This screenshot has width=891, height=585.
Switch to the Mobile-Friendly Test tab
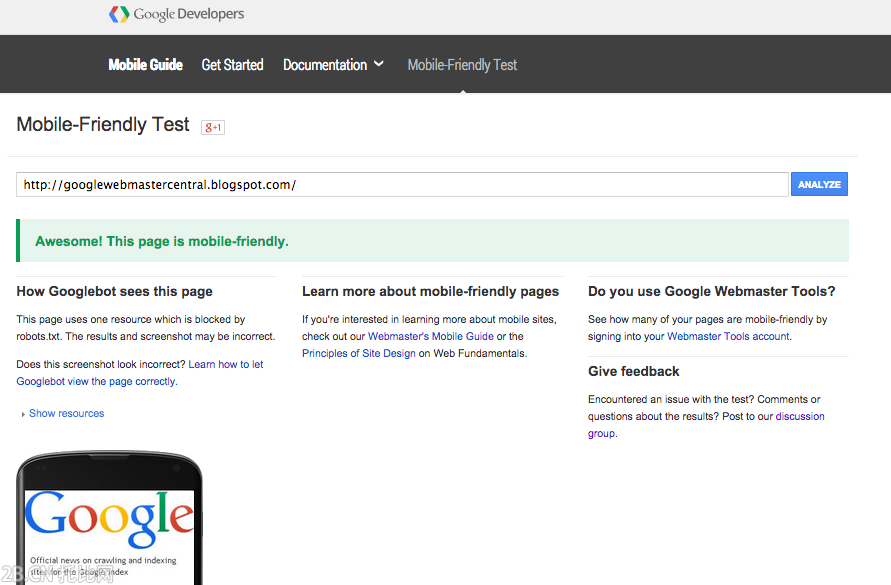(x=462, y=64)
